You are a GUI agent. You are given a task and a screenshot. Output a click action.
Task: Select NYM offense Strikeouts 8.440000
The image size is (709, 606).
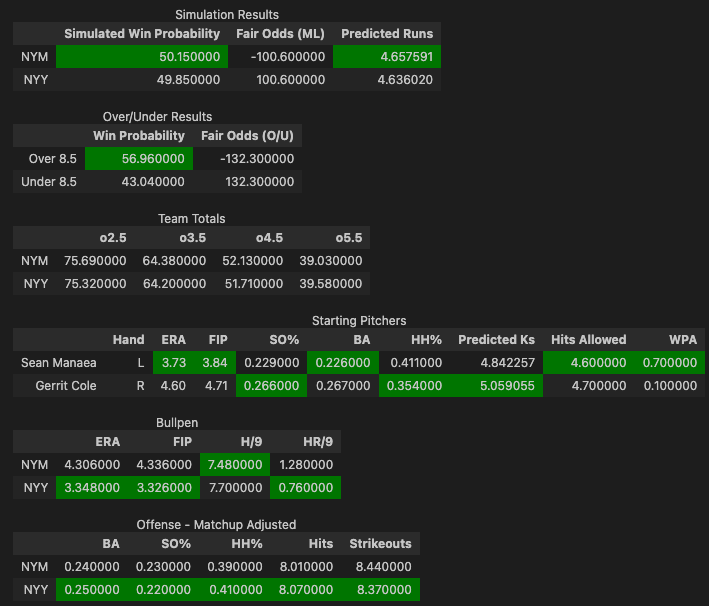click(380, 567)
